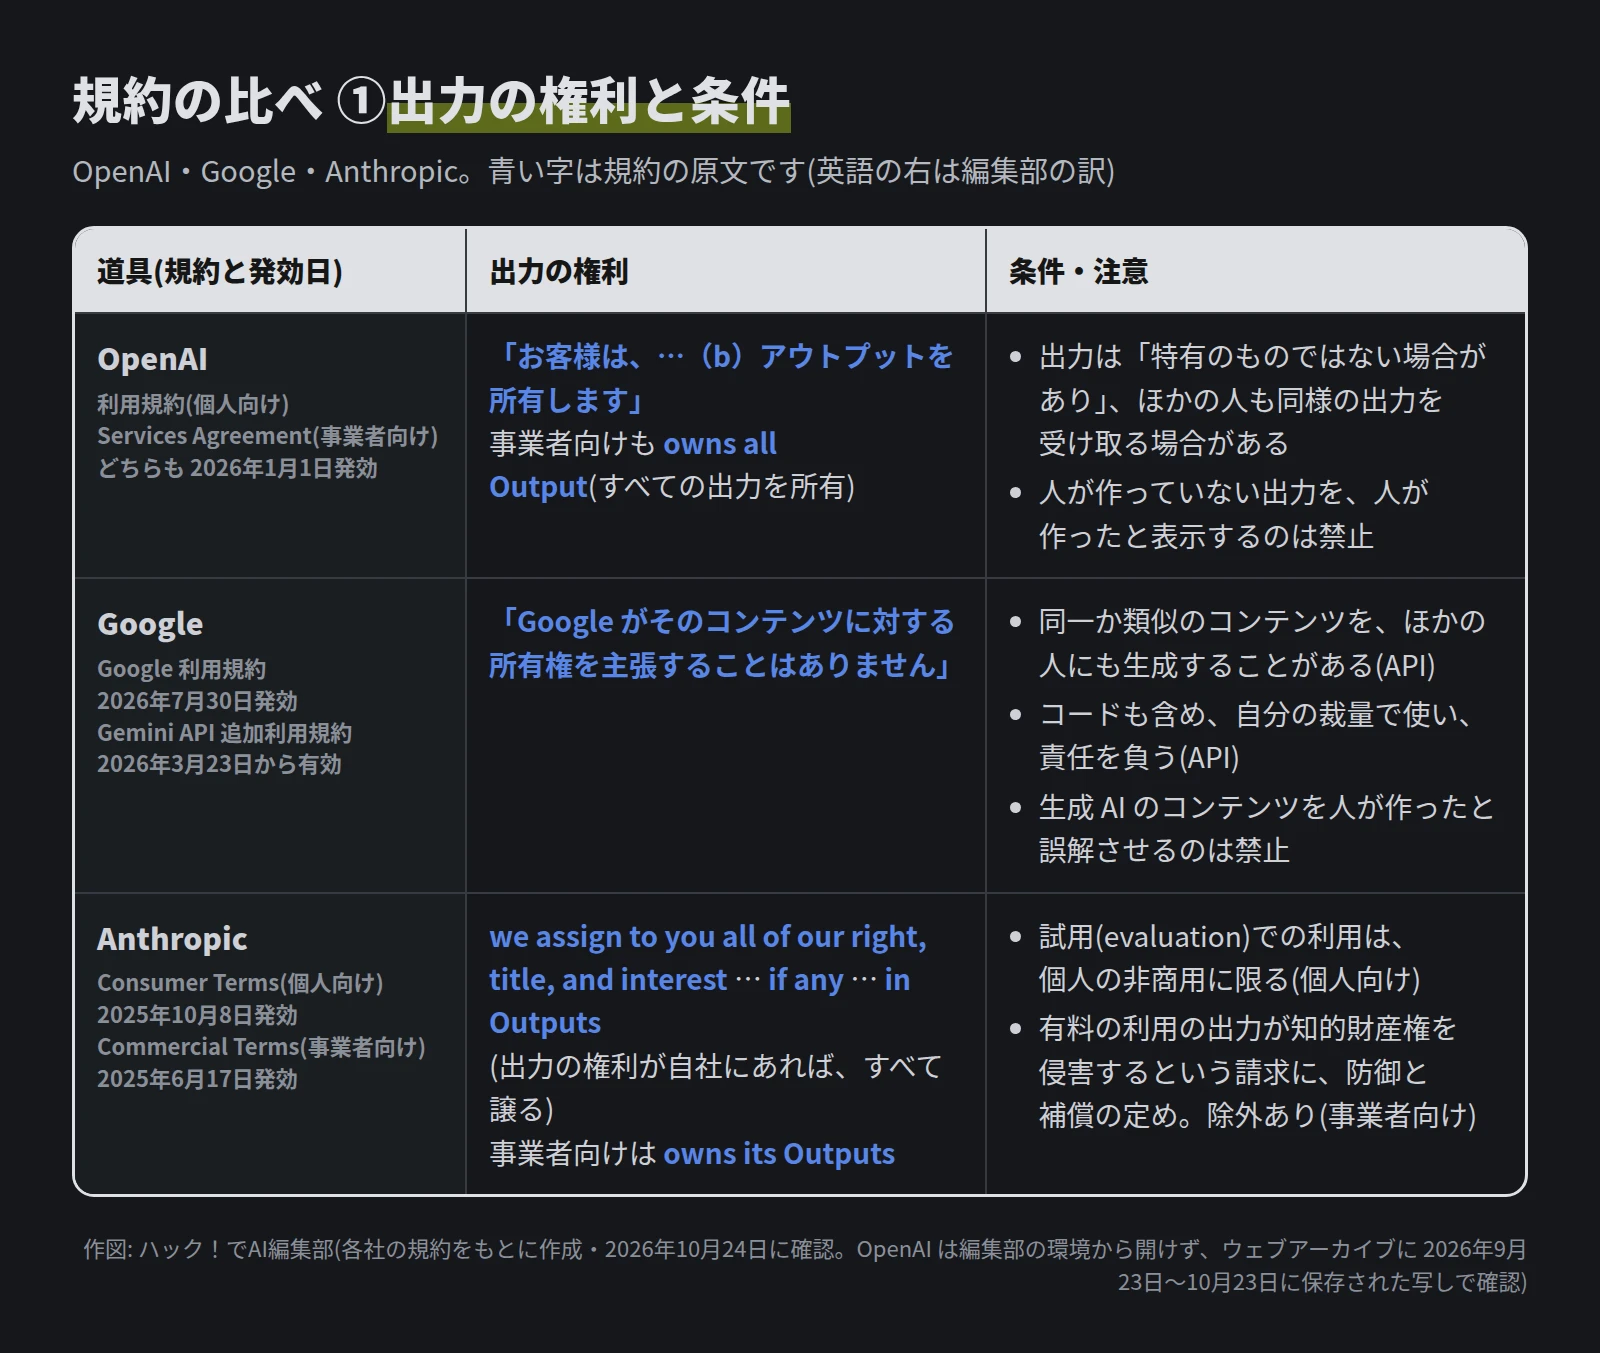This screenshot has width=1600, height=1353.
Task: Select the Anthropic row heading
Action: click(172, 939)
